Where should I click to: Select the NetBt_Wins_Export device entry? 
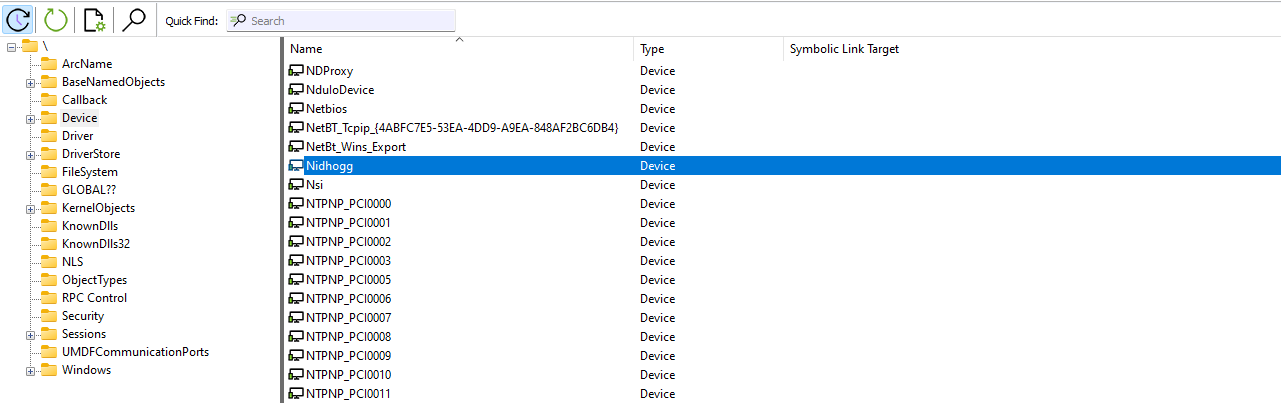pos(356,147)
